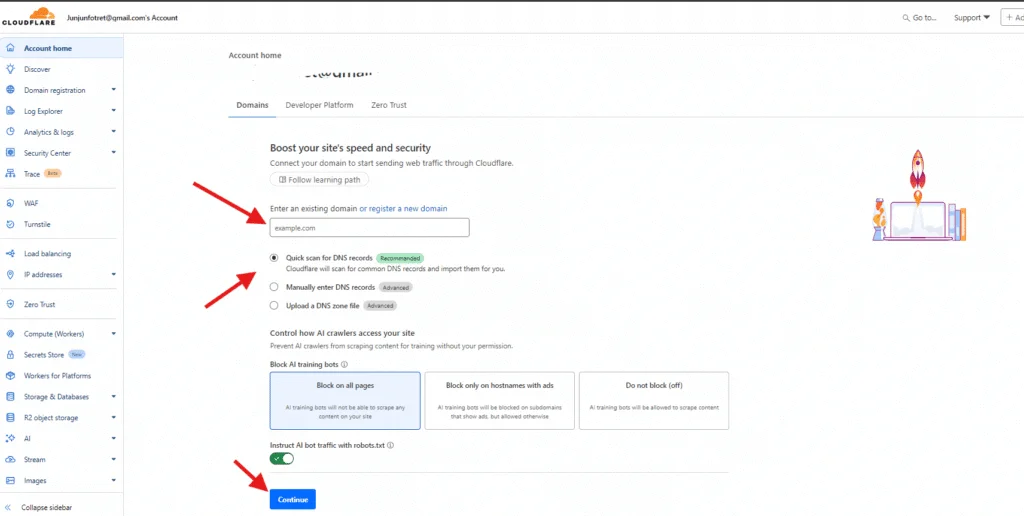Click the Add button at top right
This screenshot has height=516, width=1024.
click(1012, 18)
